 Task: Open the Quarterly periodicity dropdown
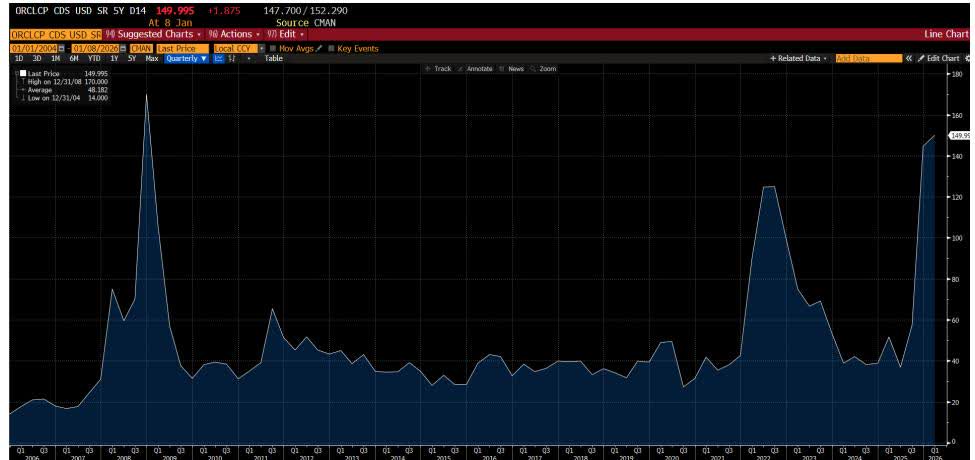click(x=186, y=58)
